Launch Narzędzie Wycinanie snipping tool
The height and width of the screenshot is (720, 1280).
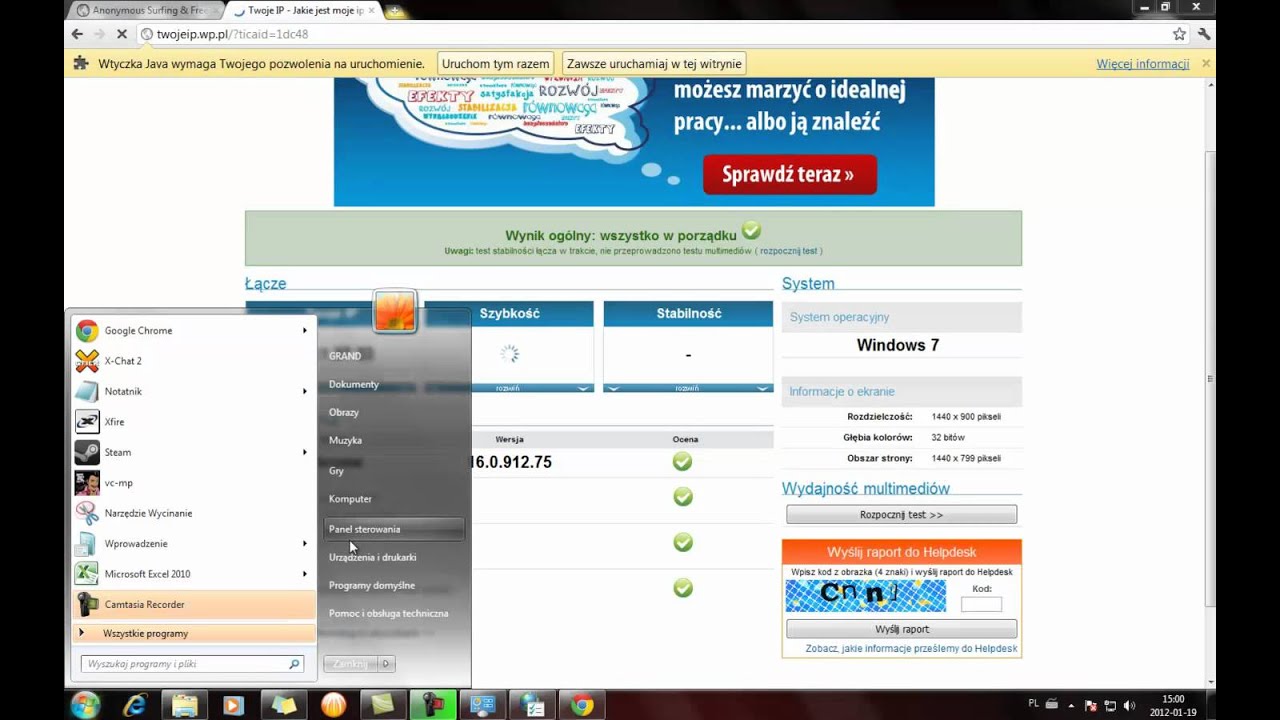click(194, 513)
